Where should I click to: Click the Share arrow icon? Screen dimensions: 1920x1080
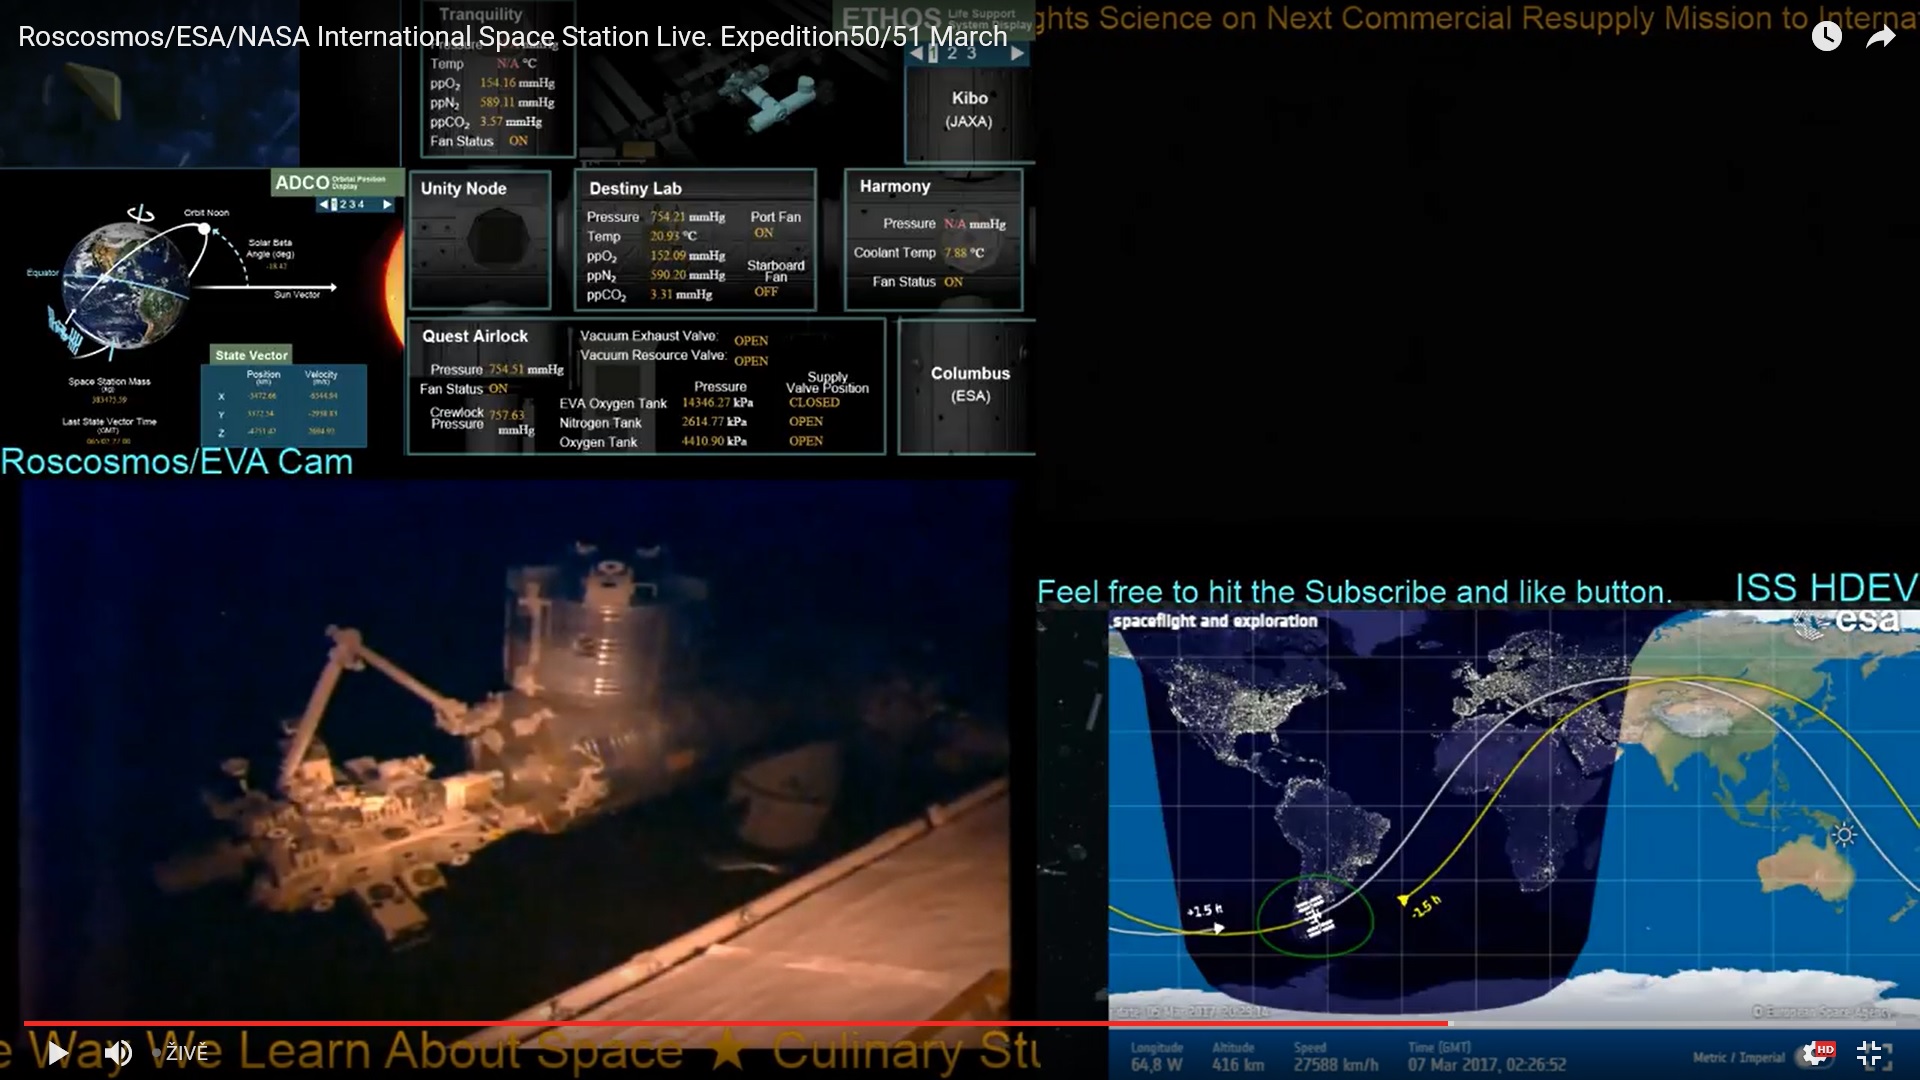click(x=1881, y=37)
